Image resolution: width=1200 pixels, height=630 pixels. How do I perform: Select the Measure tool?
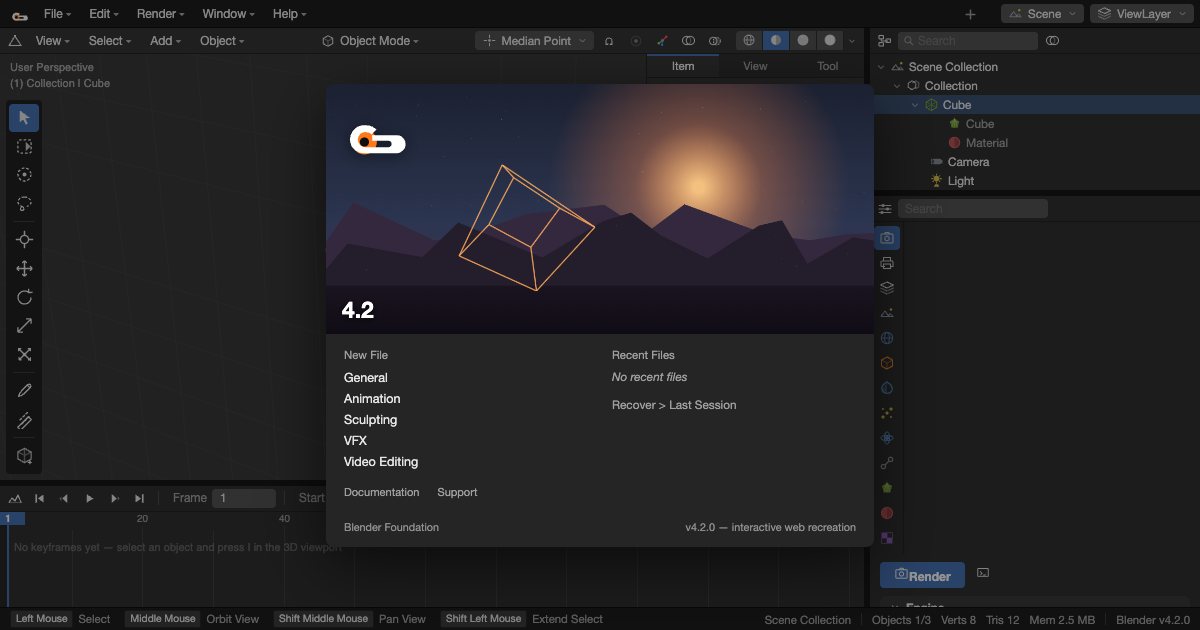[24, 420]
